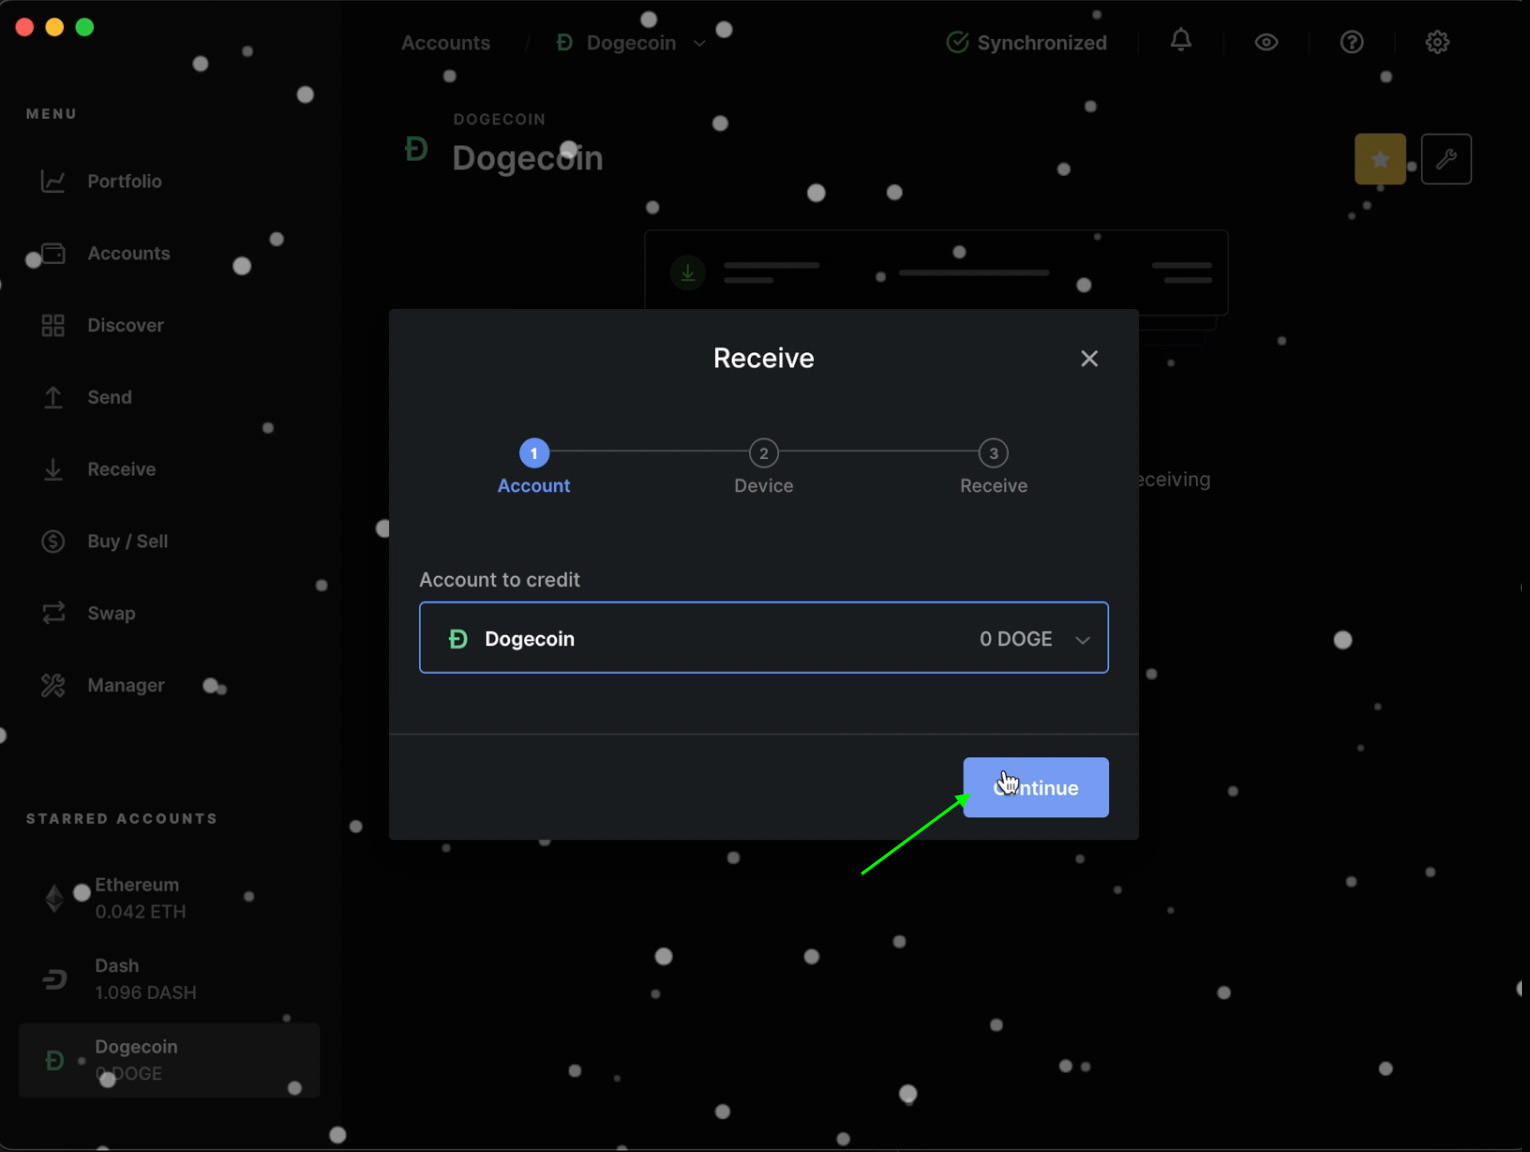
Task: Open the help question mark icon
Action: pyautogui.click(x=1352, y=42)
